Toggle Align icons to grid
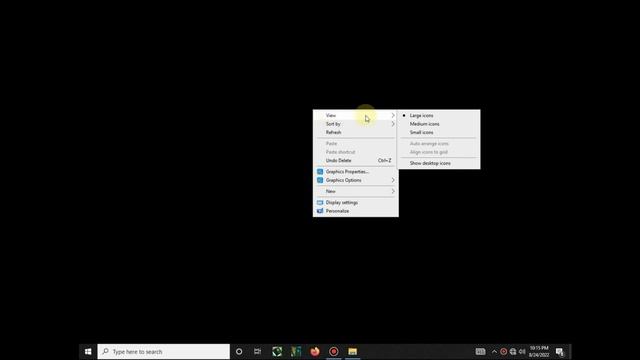This screenshot has width=640, height=360. point(439,152)
